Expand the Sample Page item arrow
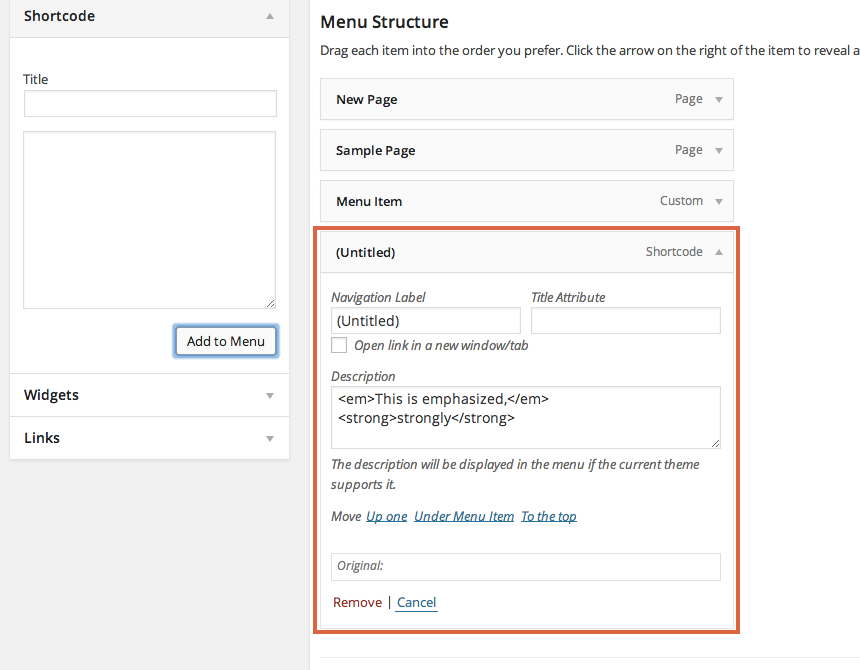This screenshot has width=860, height=670. pos(718,151)
